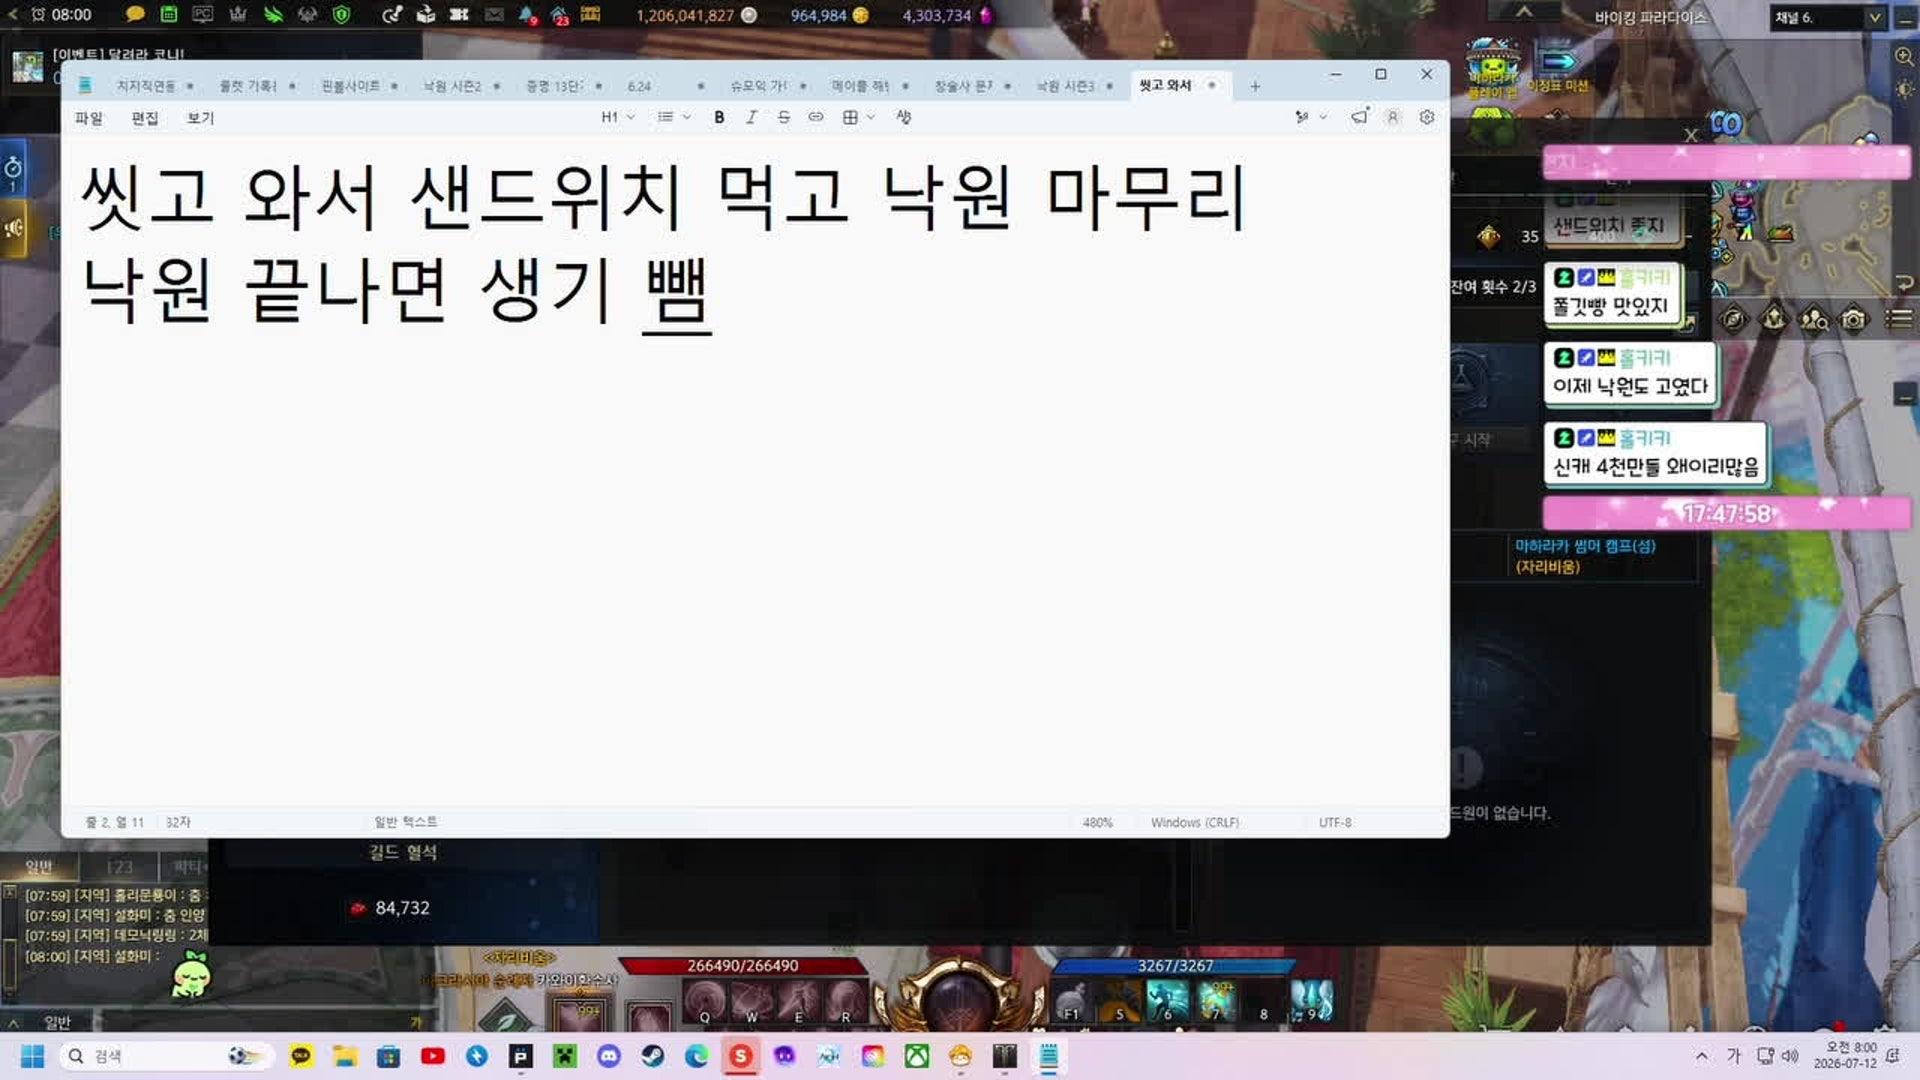Open the game chat bubble icon
This screenshot has height=1080, width=1920.
(x=135, y=14)
